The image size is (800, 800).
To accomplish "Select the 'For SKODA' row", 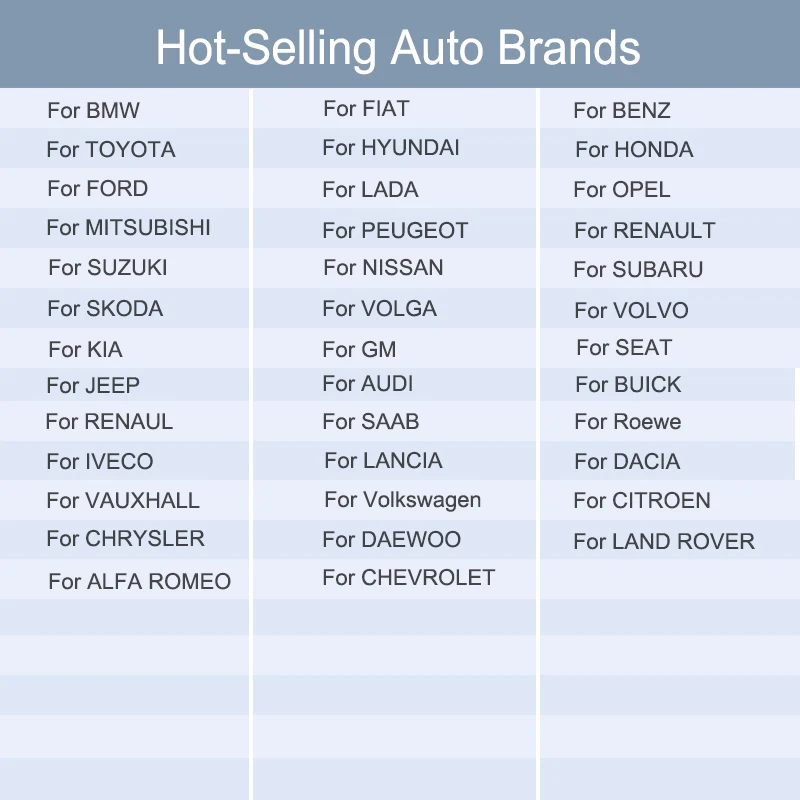I will click(x=105, y=308).
